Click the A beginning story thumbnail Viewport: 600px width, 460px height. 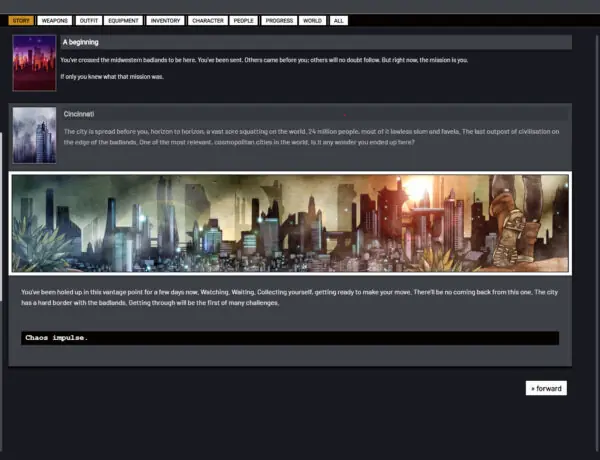pos(34,63)
